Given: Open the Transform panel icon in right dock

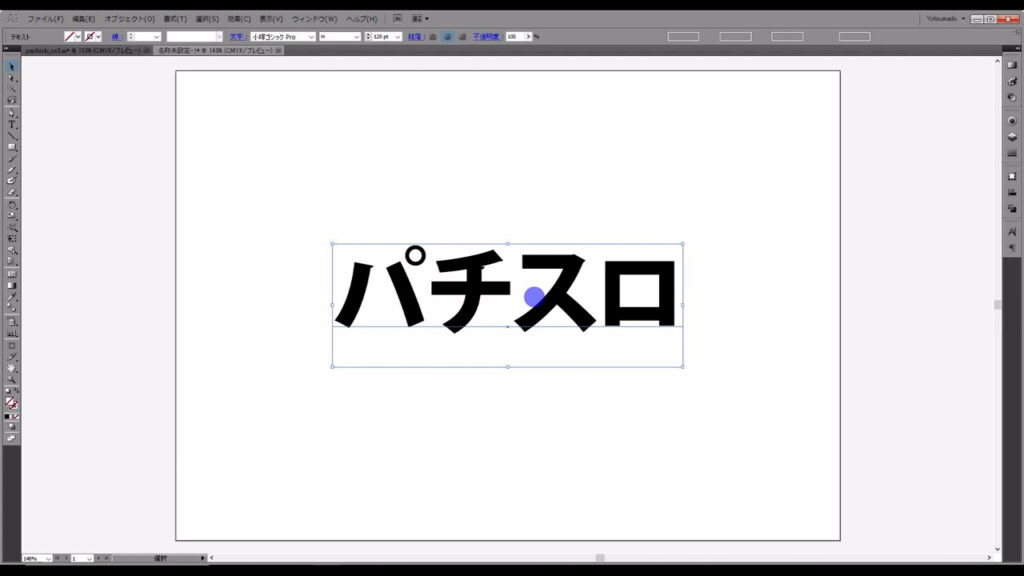Looking at the screenshot, I should 1011,176.
